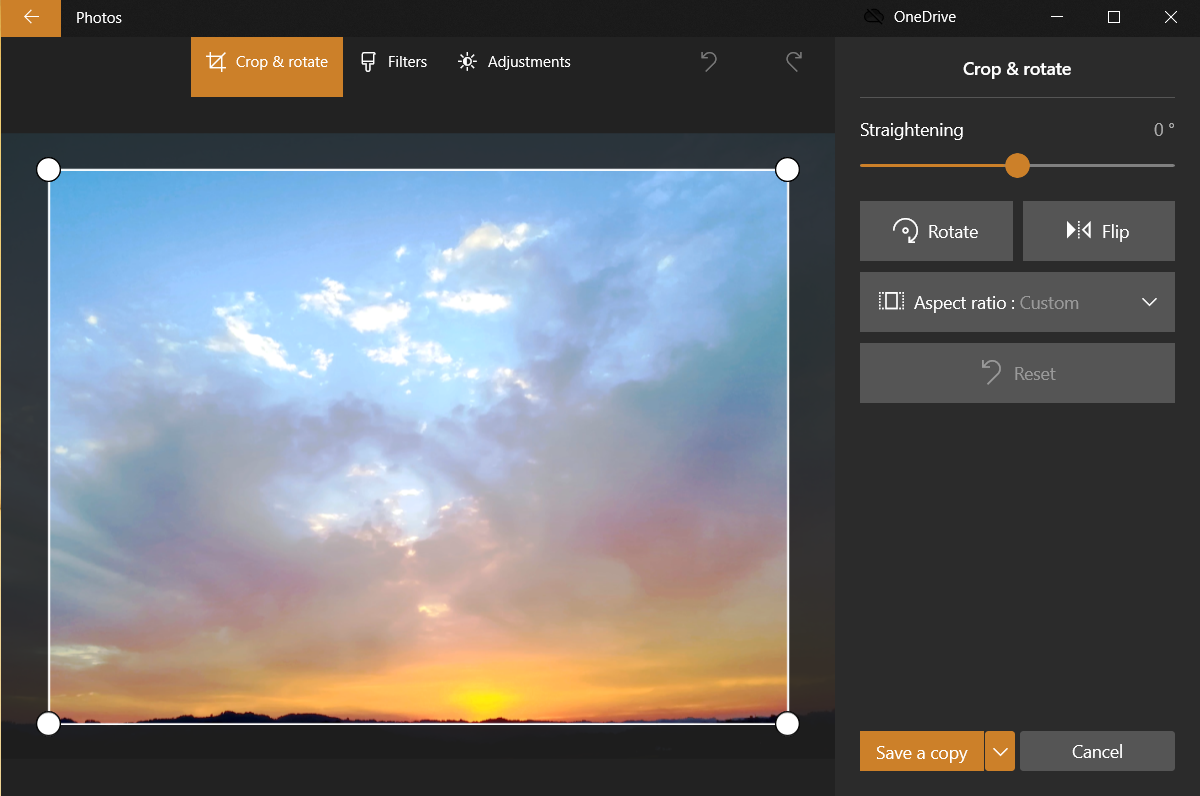
Task: Click the back arrow in the title bar
Action: click(31, 18)
